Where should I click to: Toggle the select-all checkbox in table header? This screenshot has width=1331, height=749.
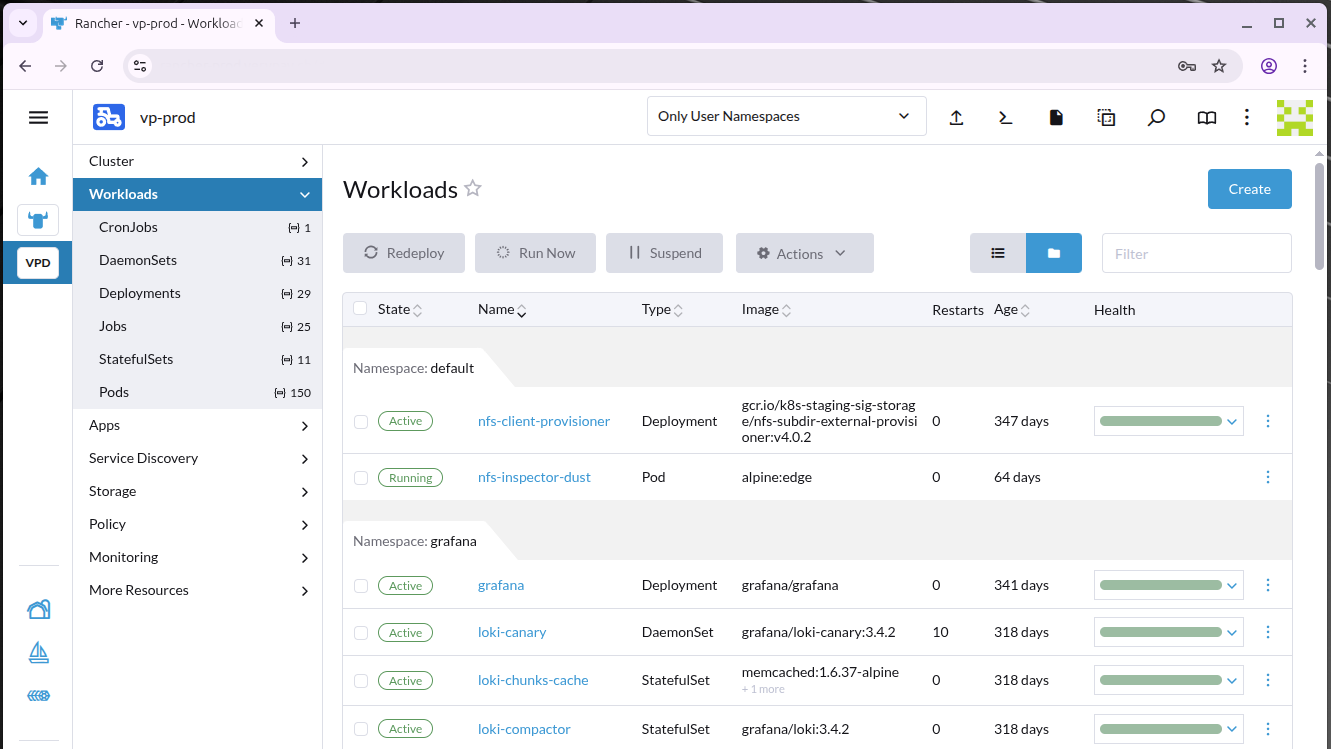361,309
